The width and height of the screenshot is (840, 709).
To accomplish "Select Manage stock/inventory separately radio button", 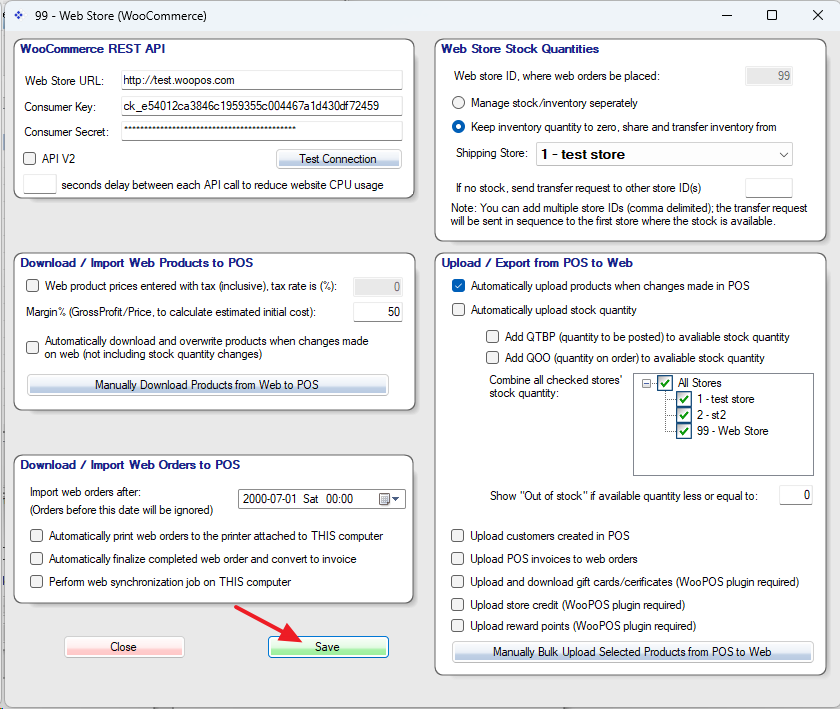I will coord(459,102).
